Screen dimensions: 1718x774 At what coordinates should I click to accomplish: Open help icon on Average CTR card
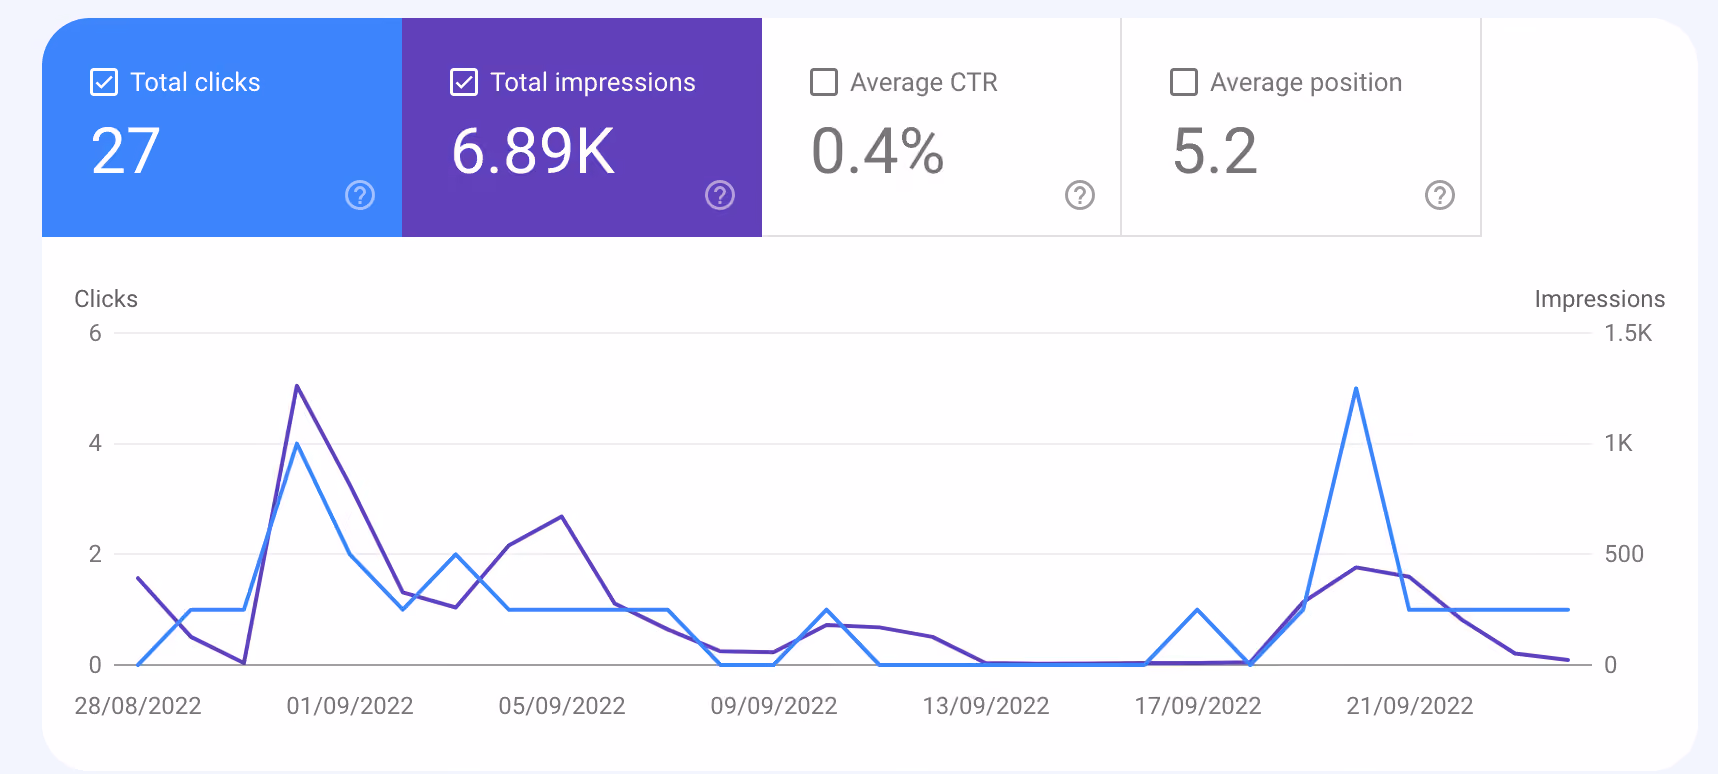[1080, 195]
